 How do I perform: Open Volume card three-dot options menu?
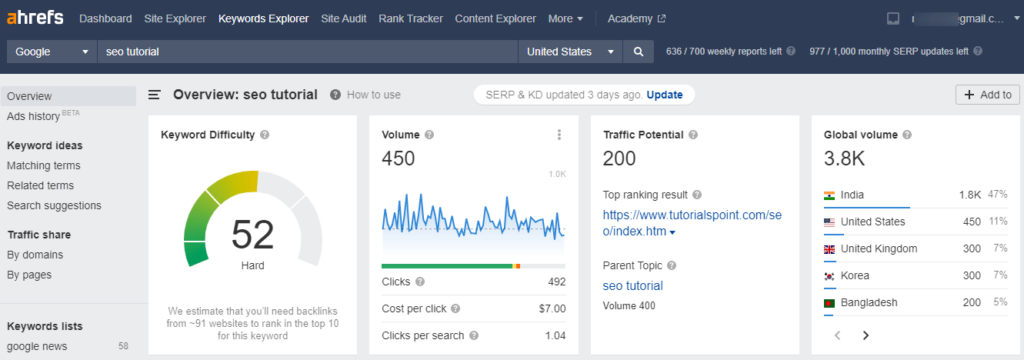(x=559, y=135)
